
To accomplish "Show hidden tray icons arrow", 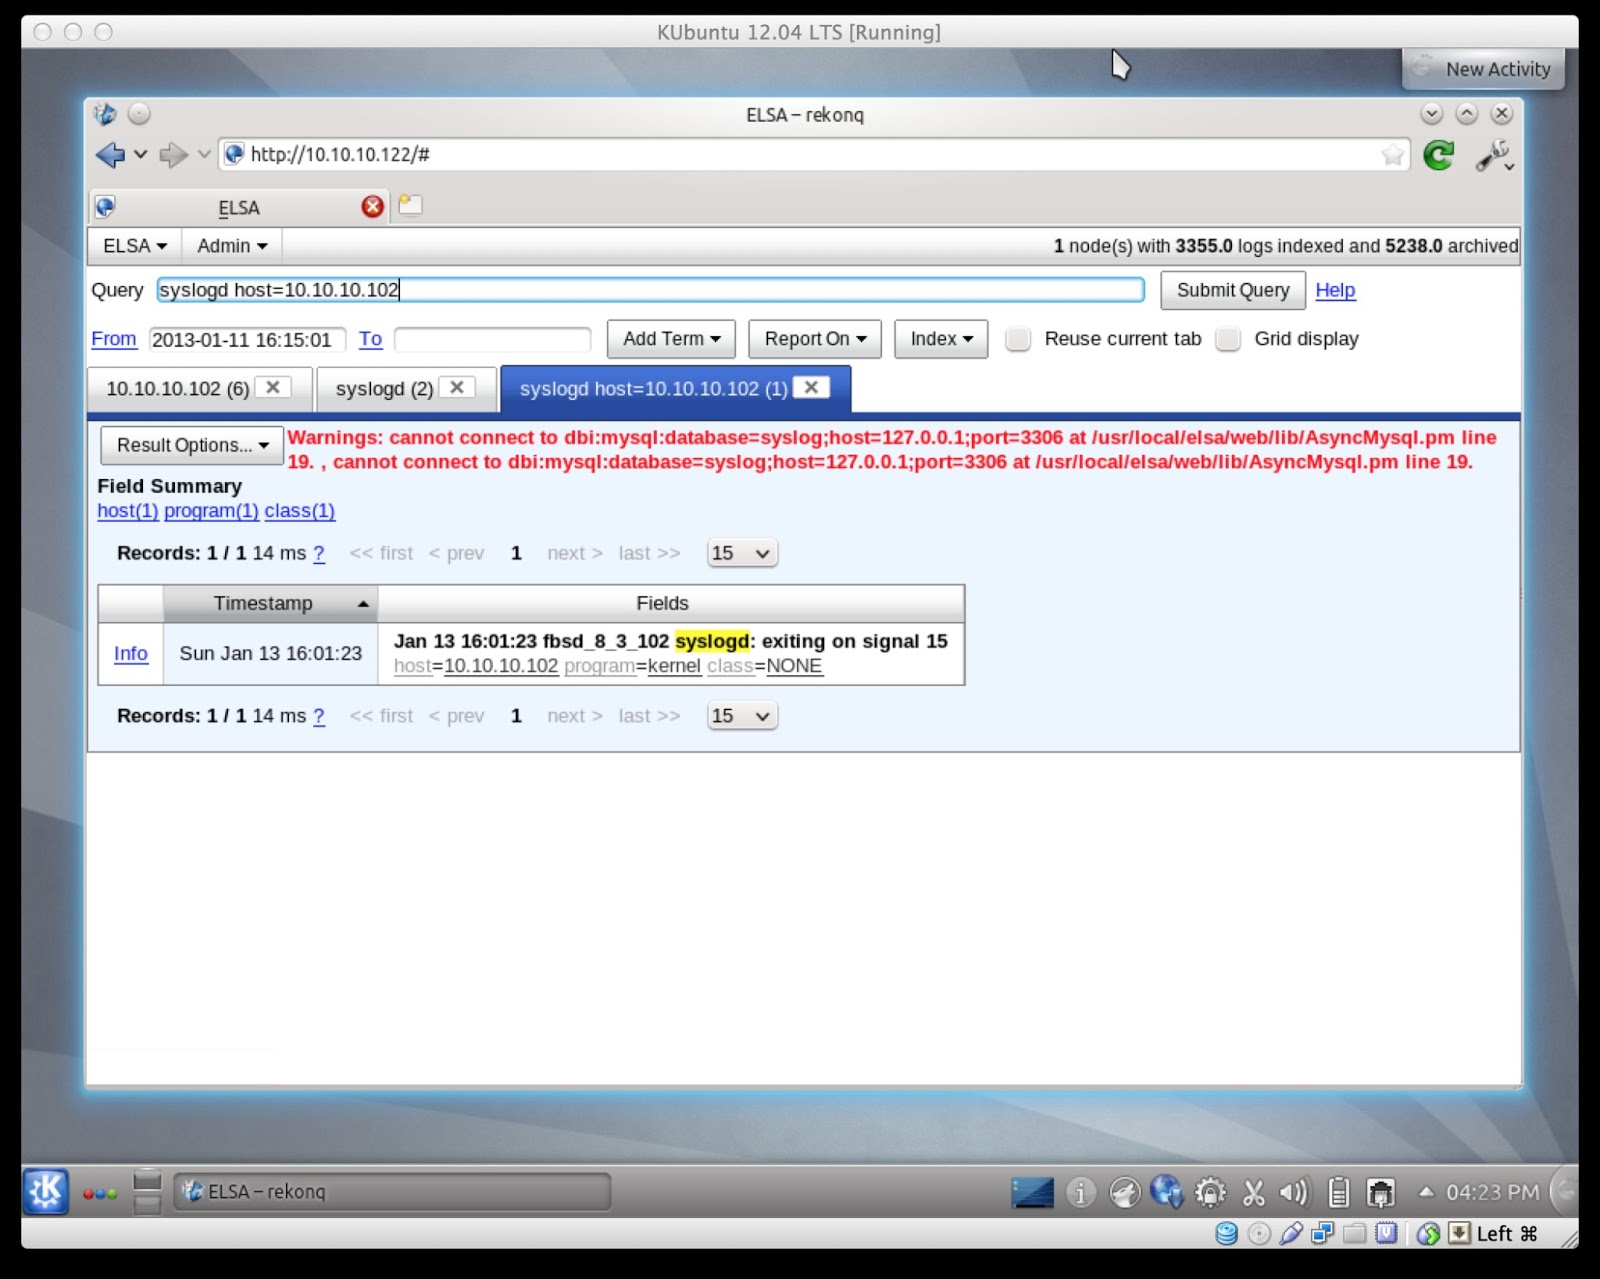I will coord(1426,1191).
